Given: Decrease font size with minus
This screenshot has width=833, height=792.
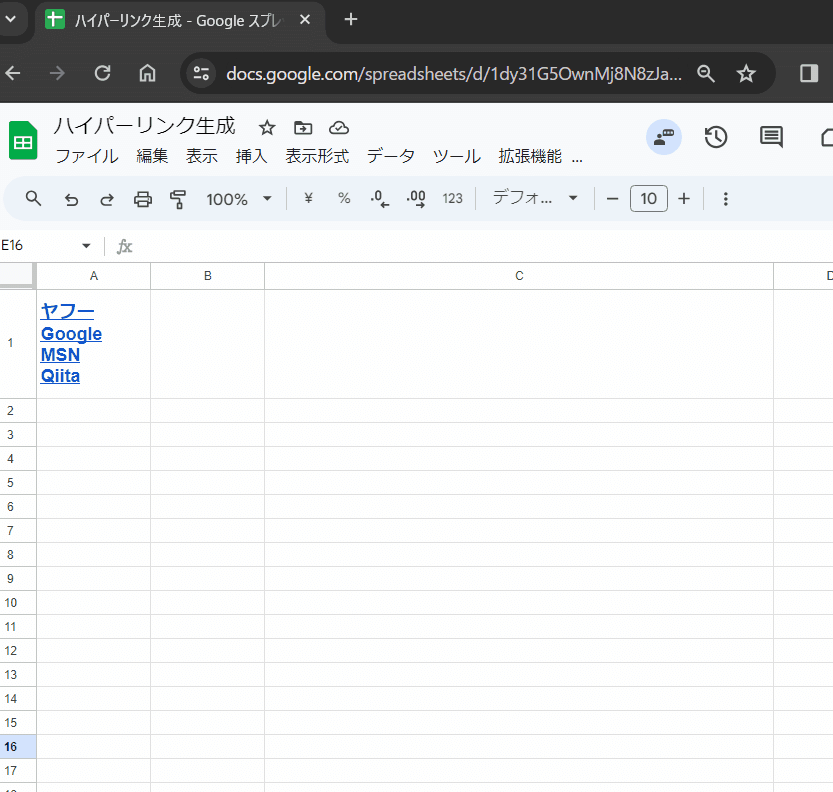Looking at the screenshot, I should [x=612, y=199].
